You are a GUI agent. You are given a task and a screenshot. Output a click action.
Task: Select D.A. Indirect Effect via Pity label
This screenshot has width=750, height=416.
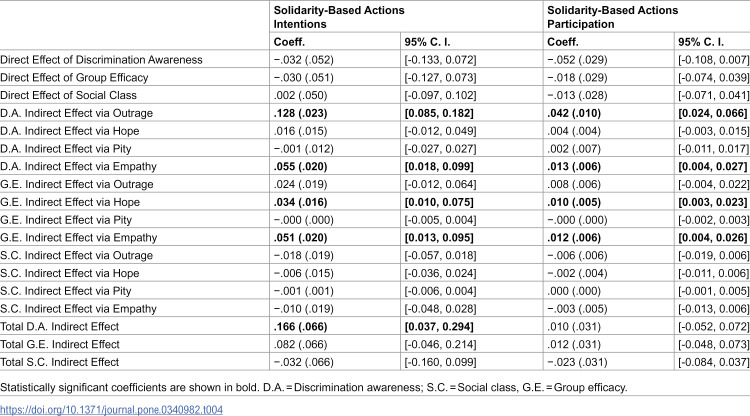[66, 149]
